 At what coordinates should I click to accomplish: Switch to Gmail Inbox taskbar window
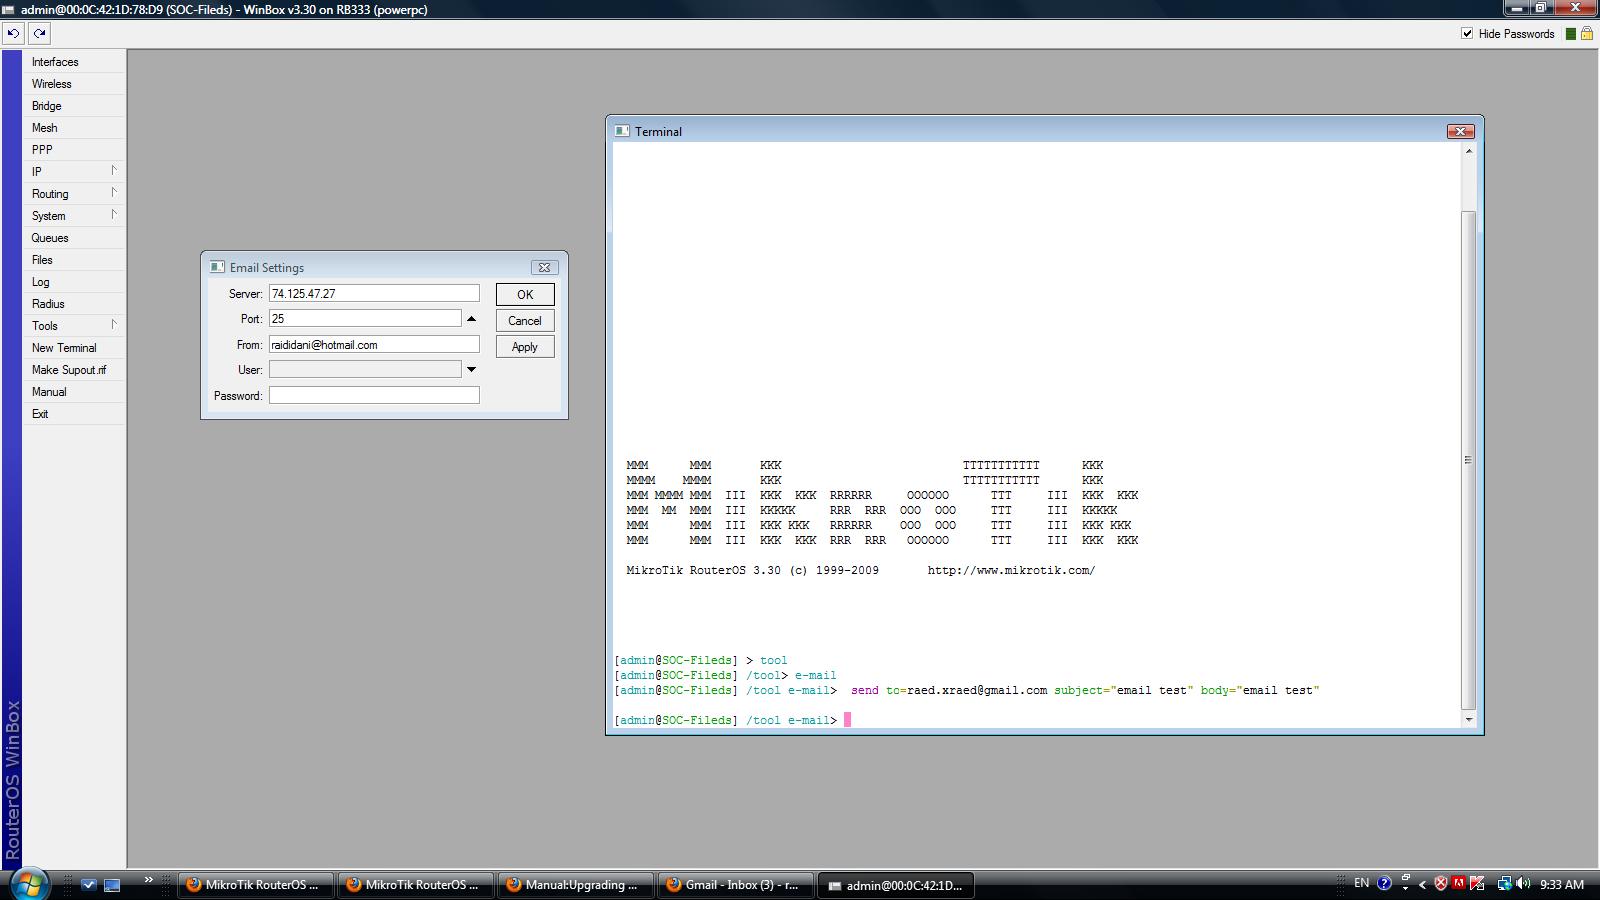pyautogui.click(x=734, y=885)
